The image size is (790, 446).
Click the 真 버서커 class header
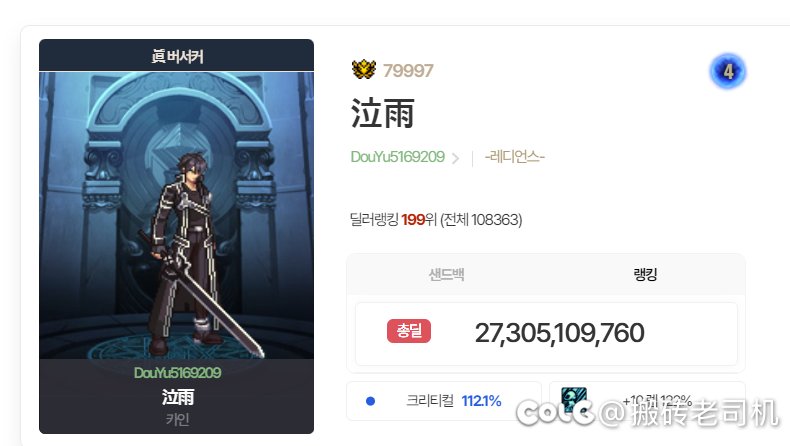176,56
